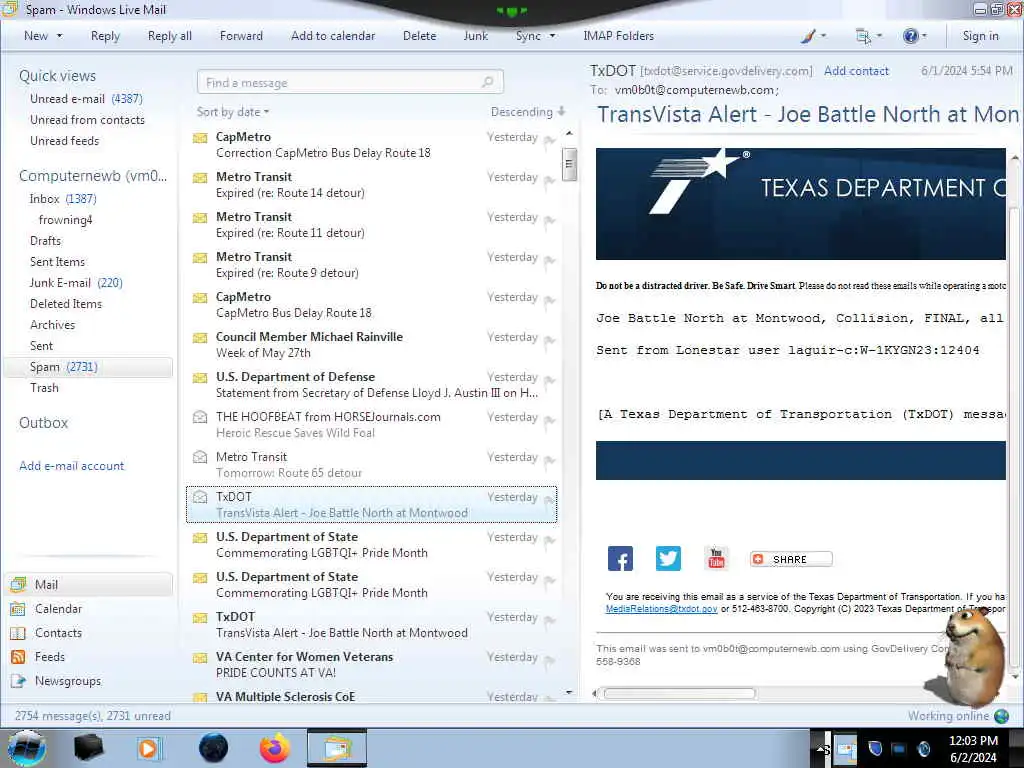This screenshot has width=1024, height=768.
Task: Open the Windows Start orb
Action: pyautogui.click(x=27, y=748)
